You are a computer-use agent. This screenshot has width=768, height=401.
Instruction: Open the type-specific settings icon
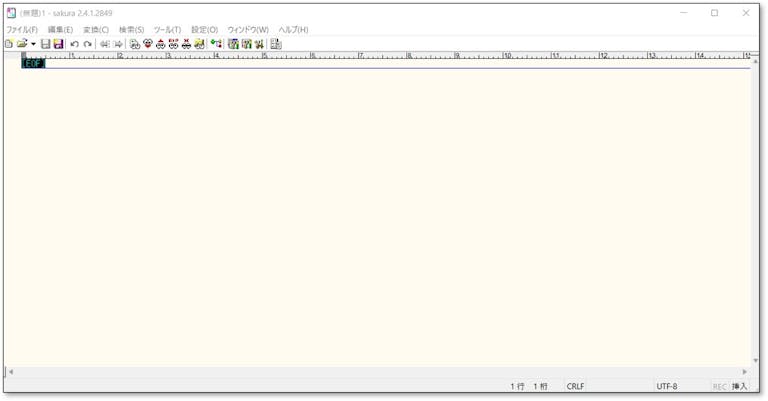click(246, 44)
